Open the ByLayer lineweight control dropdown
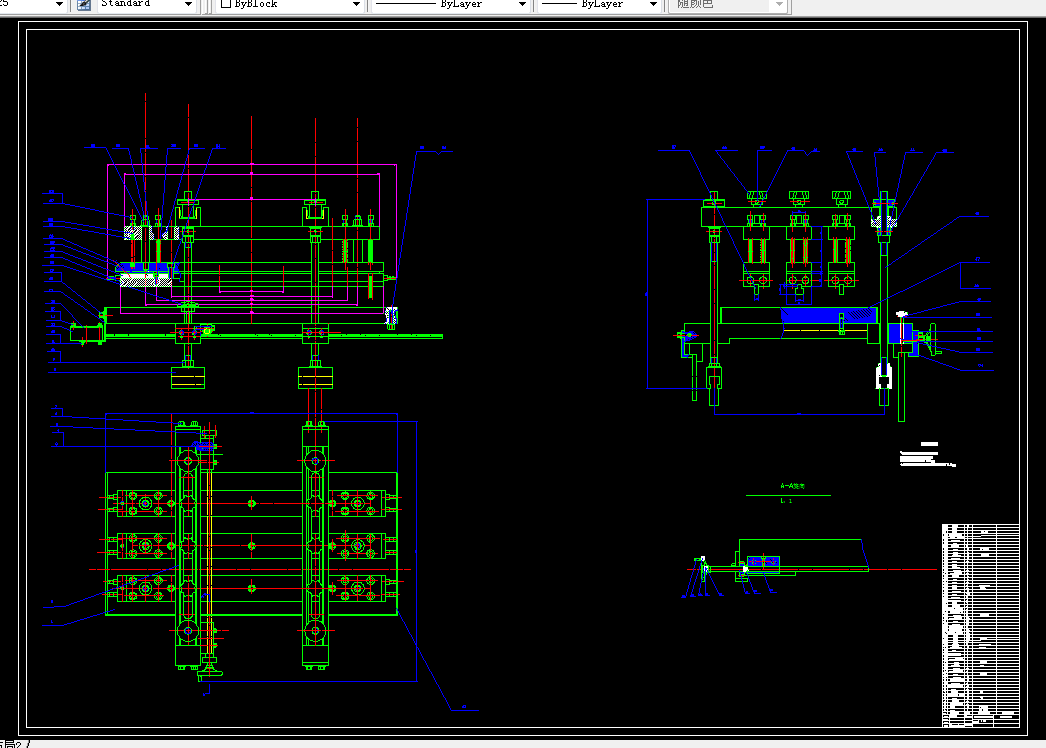 click(x=598, y=4)
